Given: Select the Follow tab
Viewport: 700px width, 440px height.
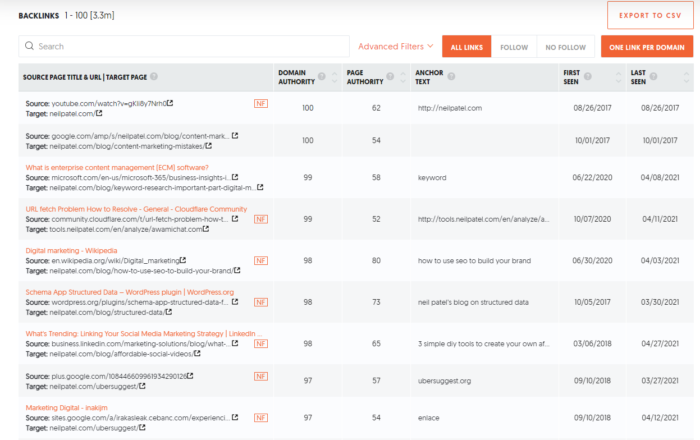Looking at the screenshot, I should pyautogui.click(x=514, y=46).
